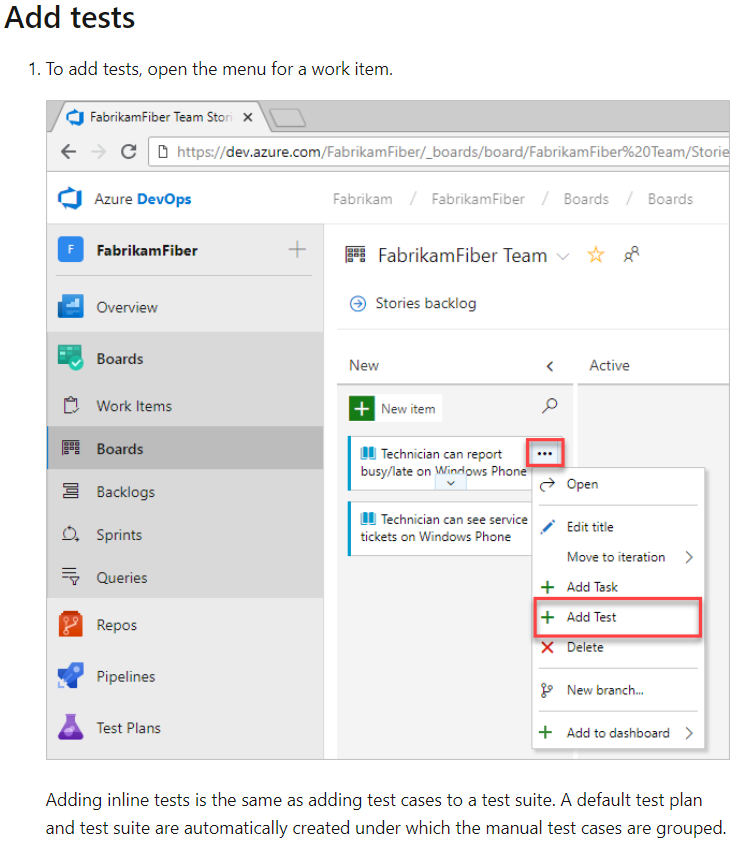Click FabrikamFiber breadcrumb link
749x848 pixels.
tap(478, 199)
